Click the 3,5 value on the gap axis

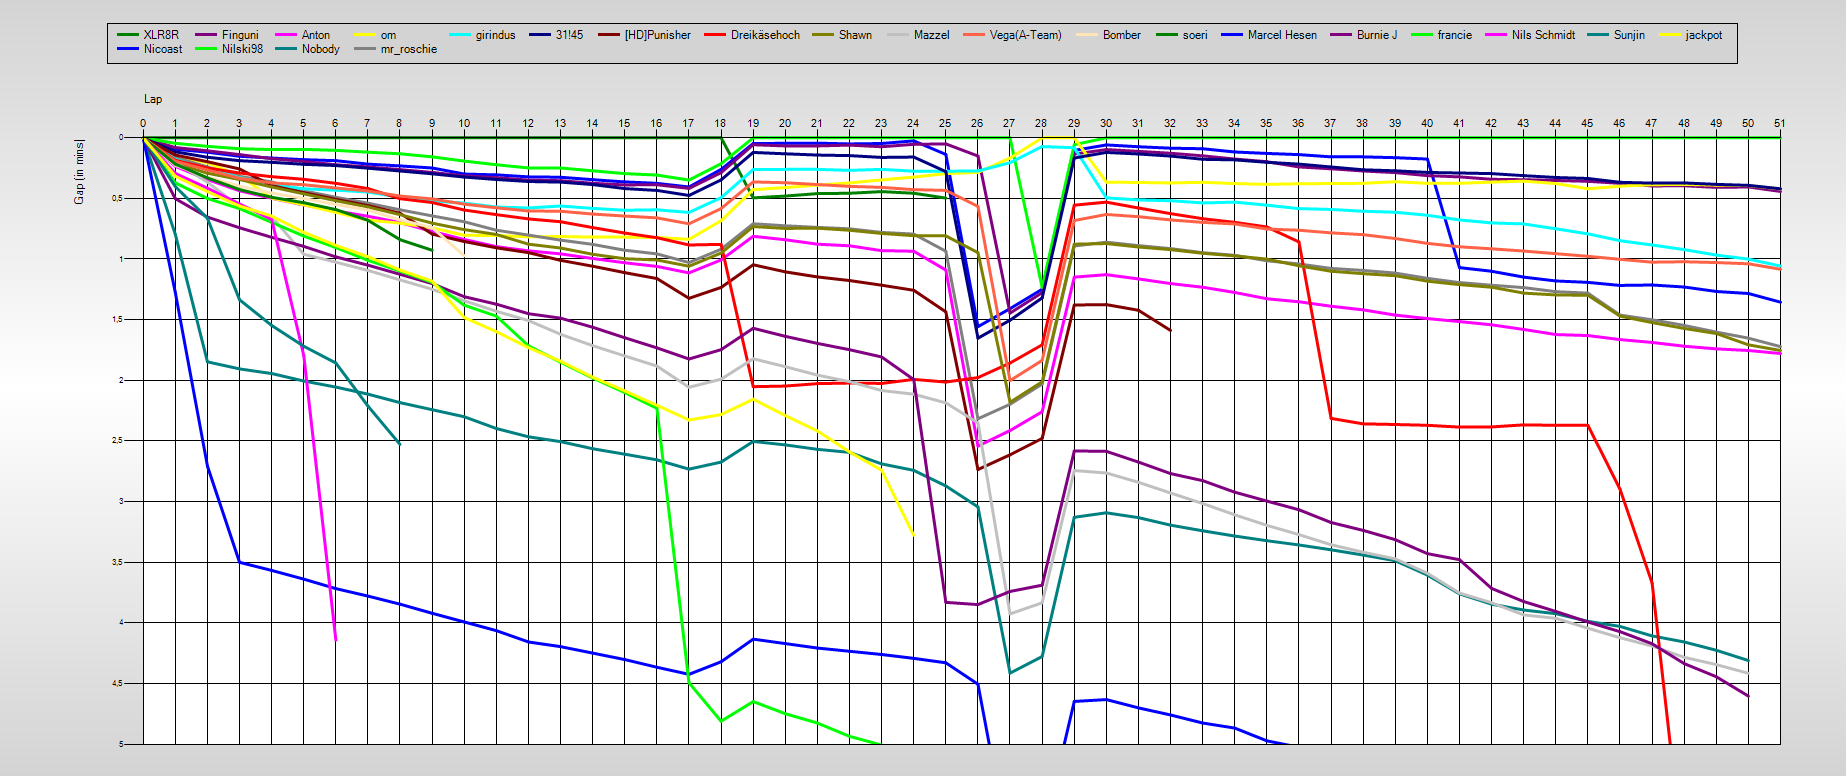[119, 562]
